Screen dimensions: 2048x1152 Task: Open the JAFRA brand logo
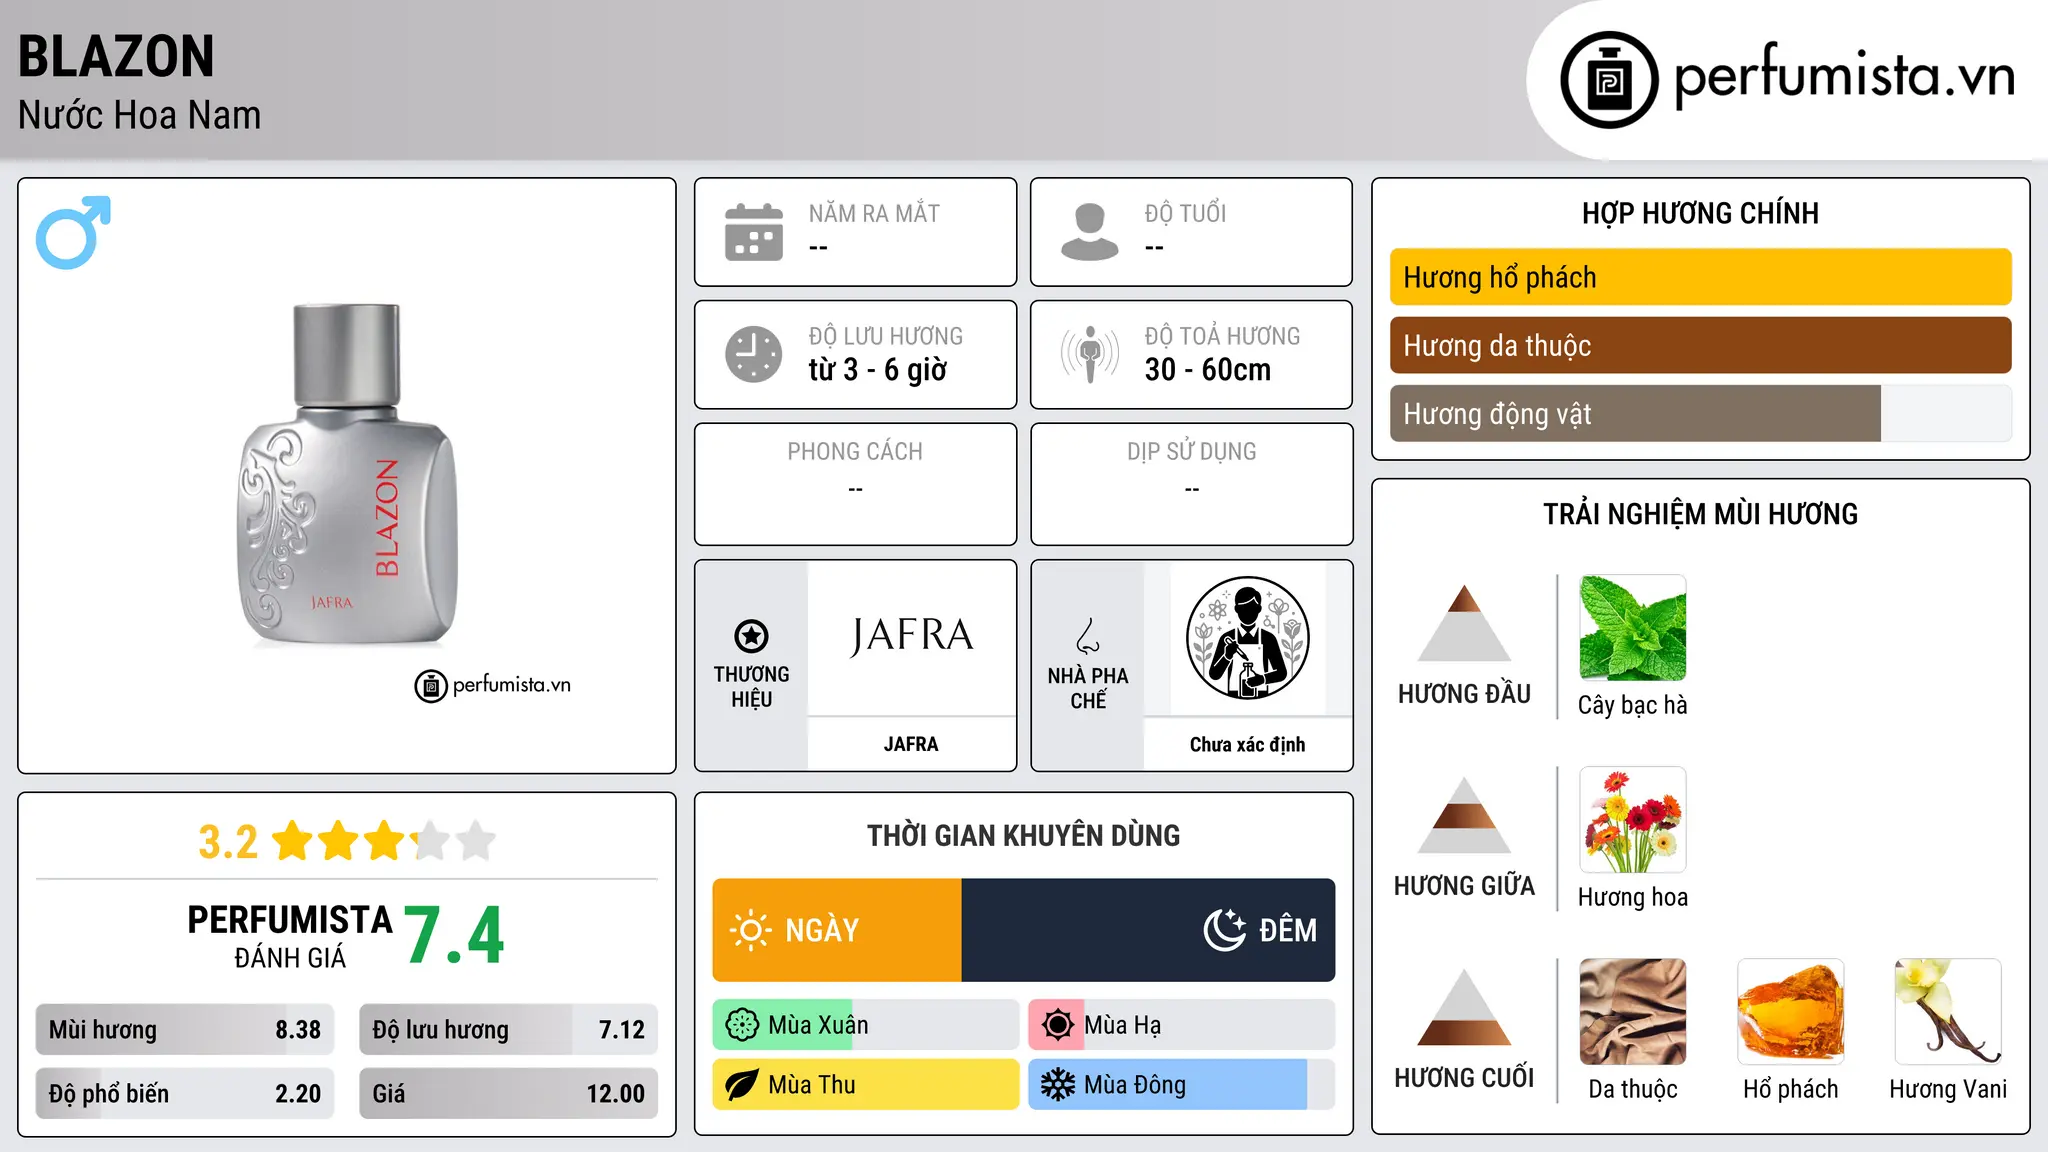tap(911, 637)
